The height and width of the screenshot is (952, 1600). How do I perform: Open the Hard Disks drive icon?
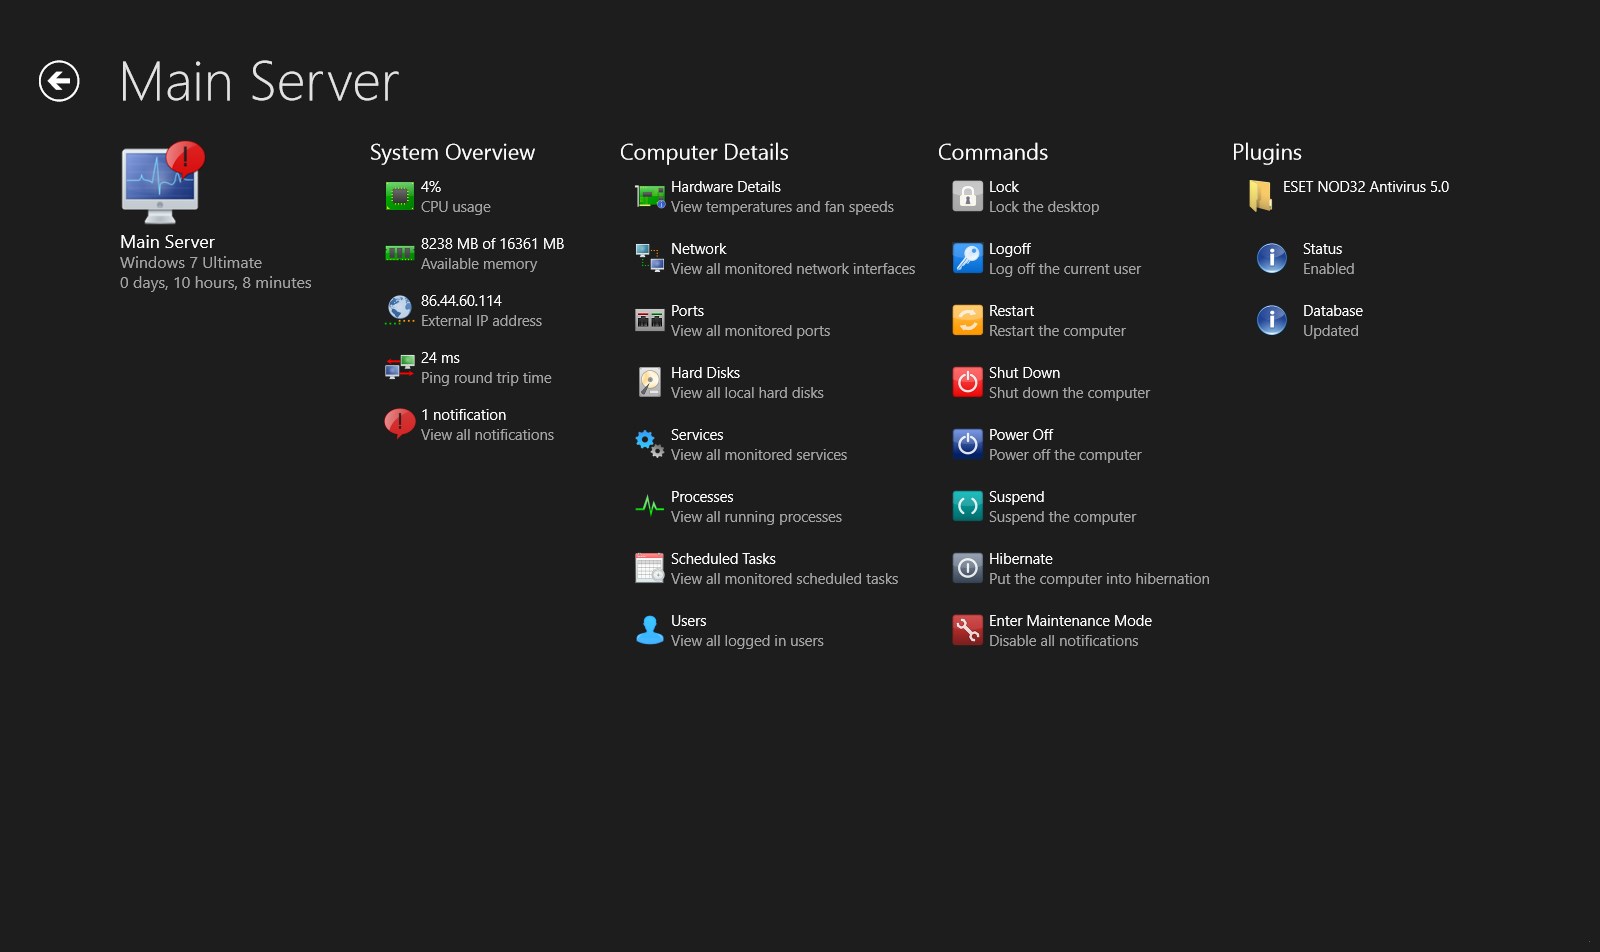click(650, 382)
